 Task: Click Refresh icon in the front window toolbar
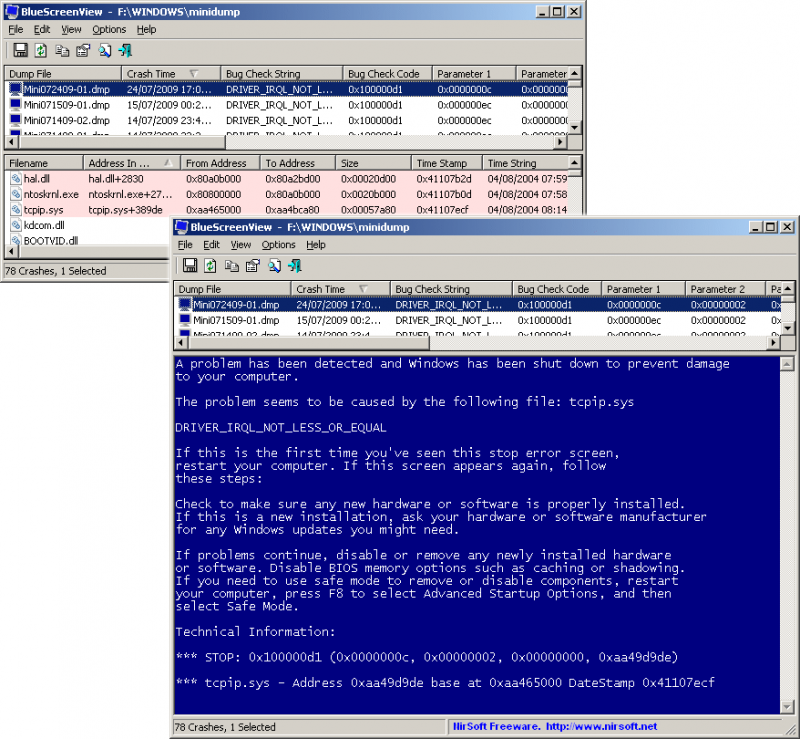pos(210,265)
